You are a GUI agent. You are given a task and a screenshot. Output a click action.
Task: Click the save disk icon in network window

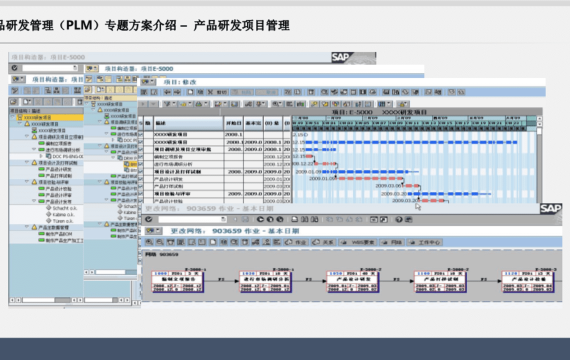point(245,219)
